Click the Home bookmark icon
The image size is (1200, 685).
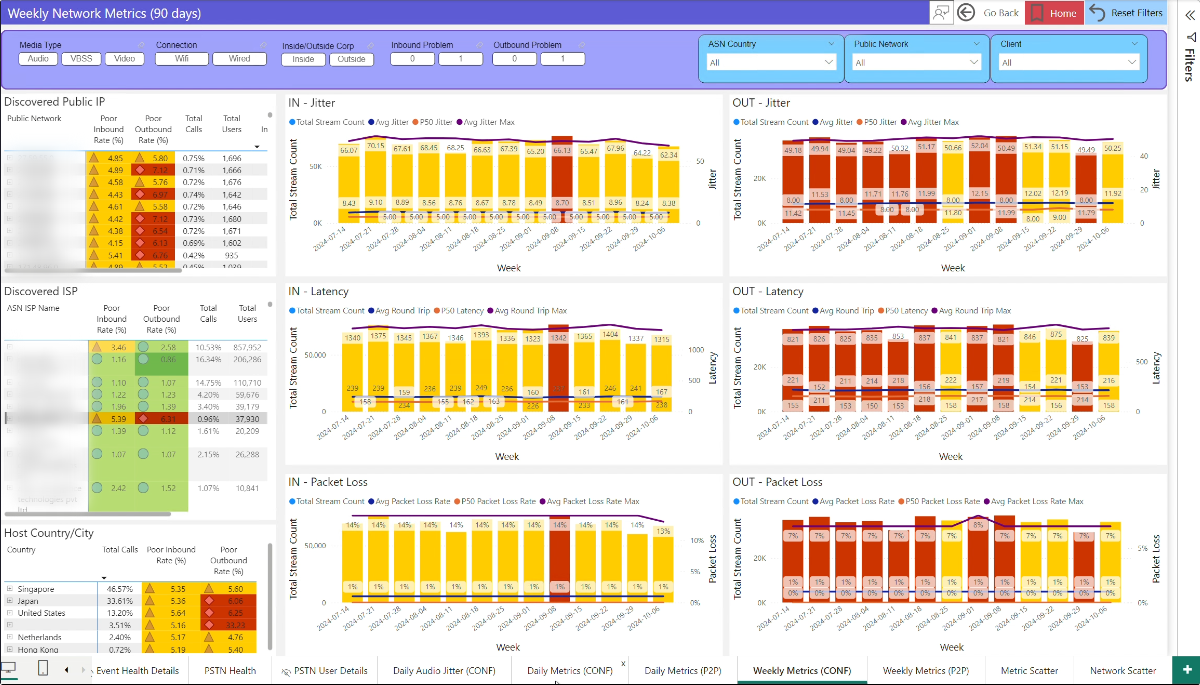(1037, 13)
